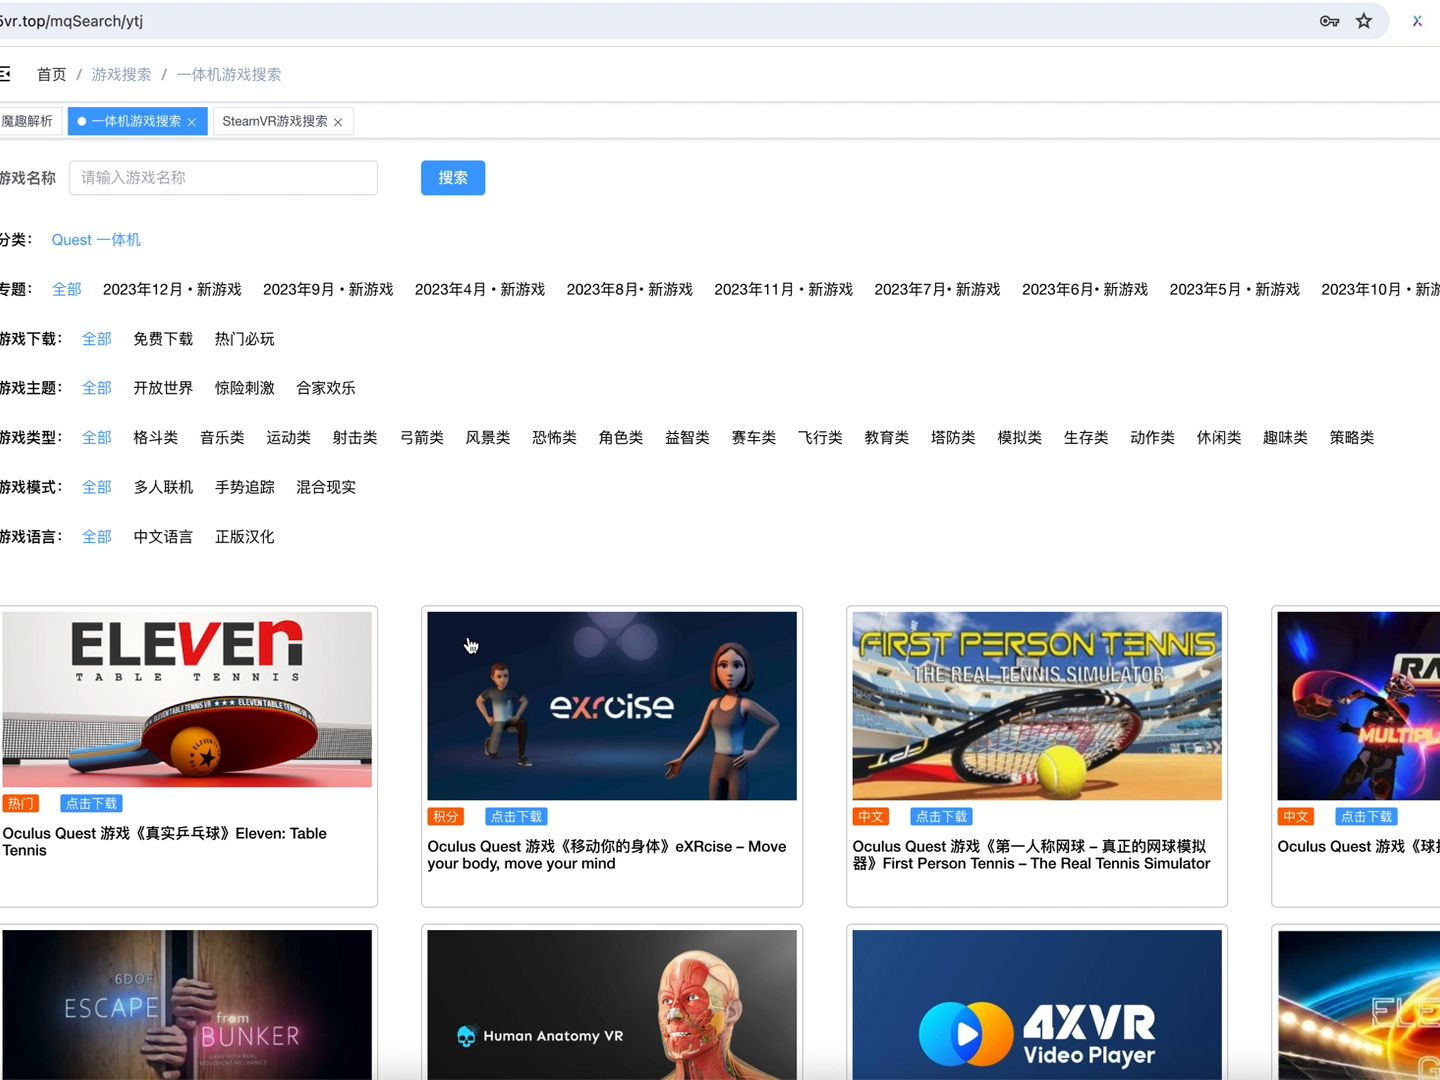Filter games by 运动类 type

pos(289,438)
